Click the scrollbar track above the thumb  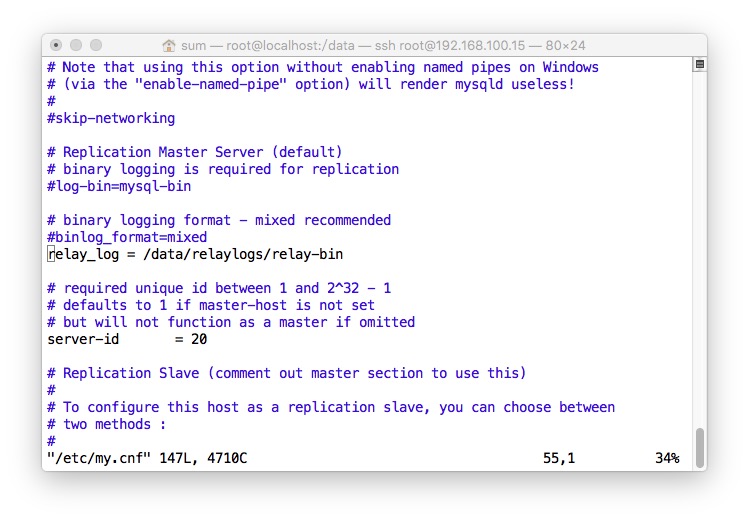(700, 248)
